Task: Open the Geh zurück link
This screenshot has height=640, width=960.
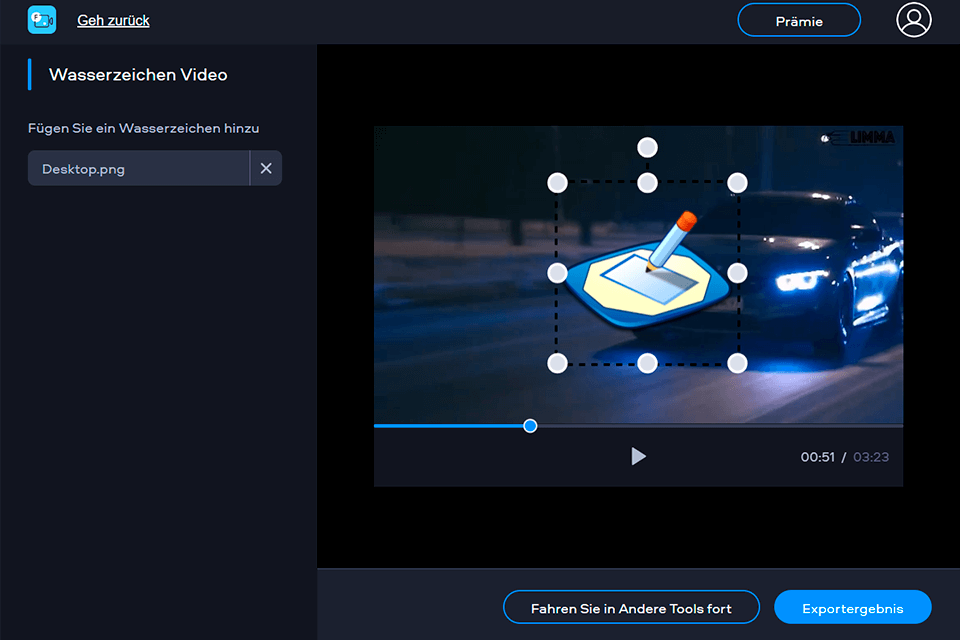Action: [x=112, y=20]
